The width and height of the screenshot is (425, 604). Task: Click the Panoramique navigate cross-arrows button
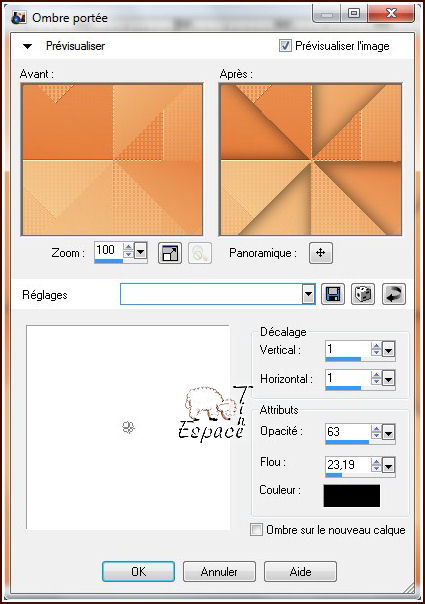(321, 253)
